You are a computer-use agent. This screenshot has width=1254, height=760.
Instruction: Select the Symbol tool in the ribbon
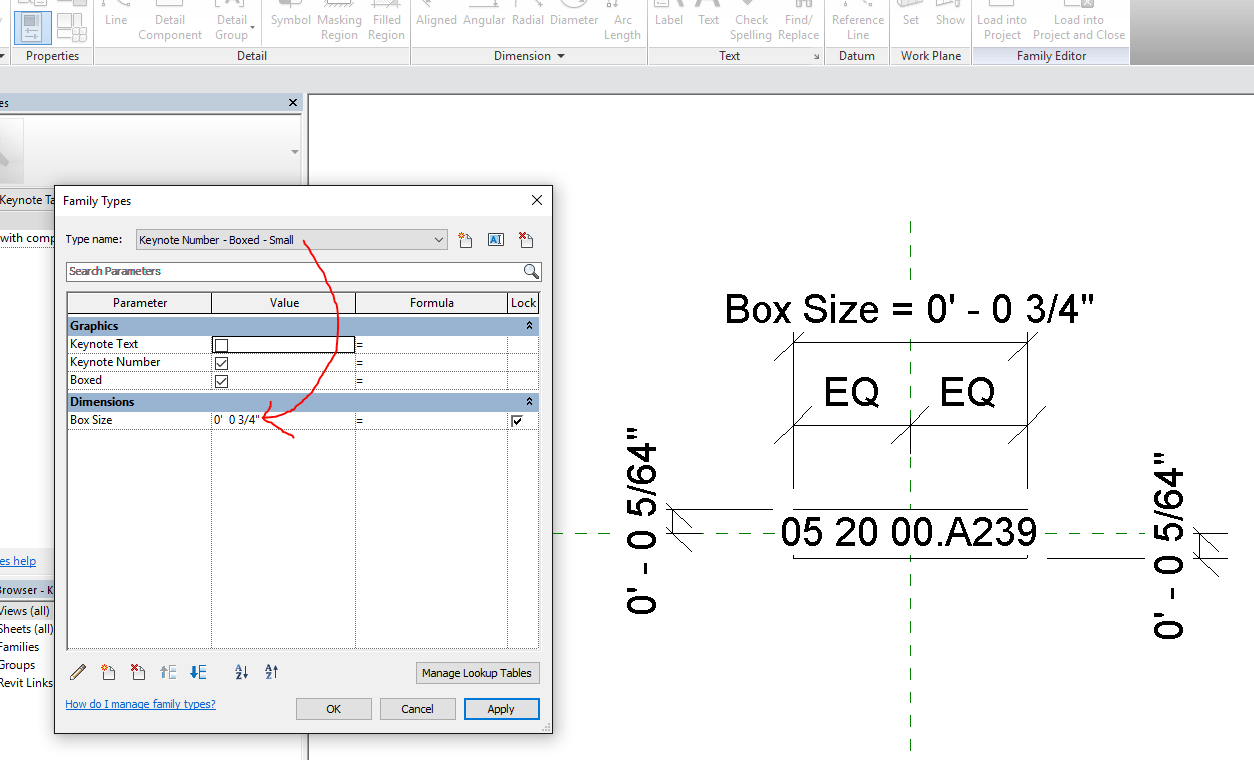[291, 20]
